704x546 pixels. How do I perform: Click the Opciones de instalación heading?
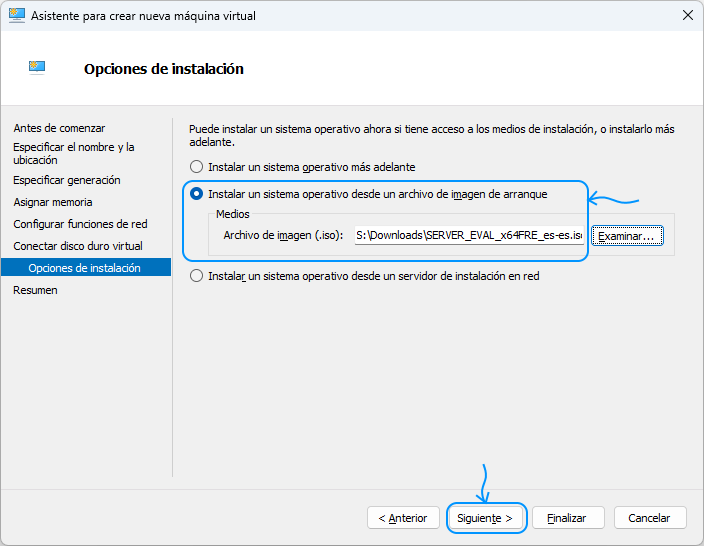click(164, 69)
